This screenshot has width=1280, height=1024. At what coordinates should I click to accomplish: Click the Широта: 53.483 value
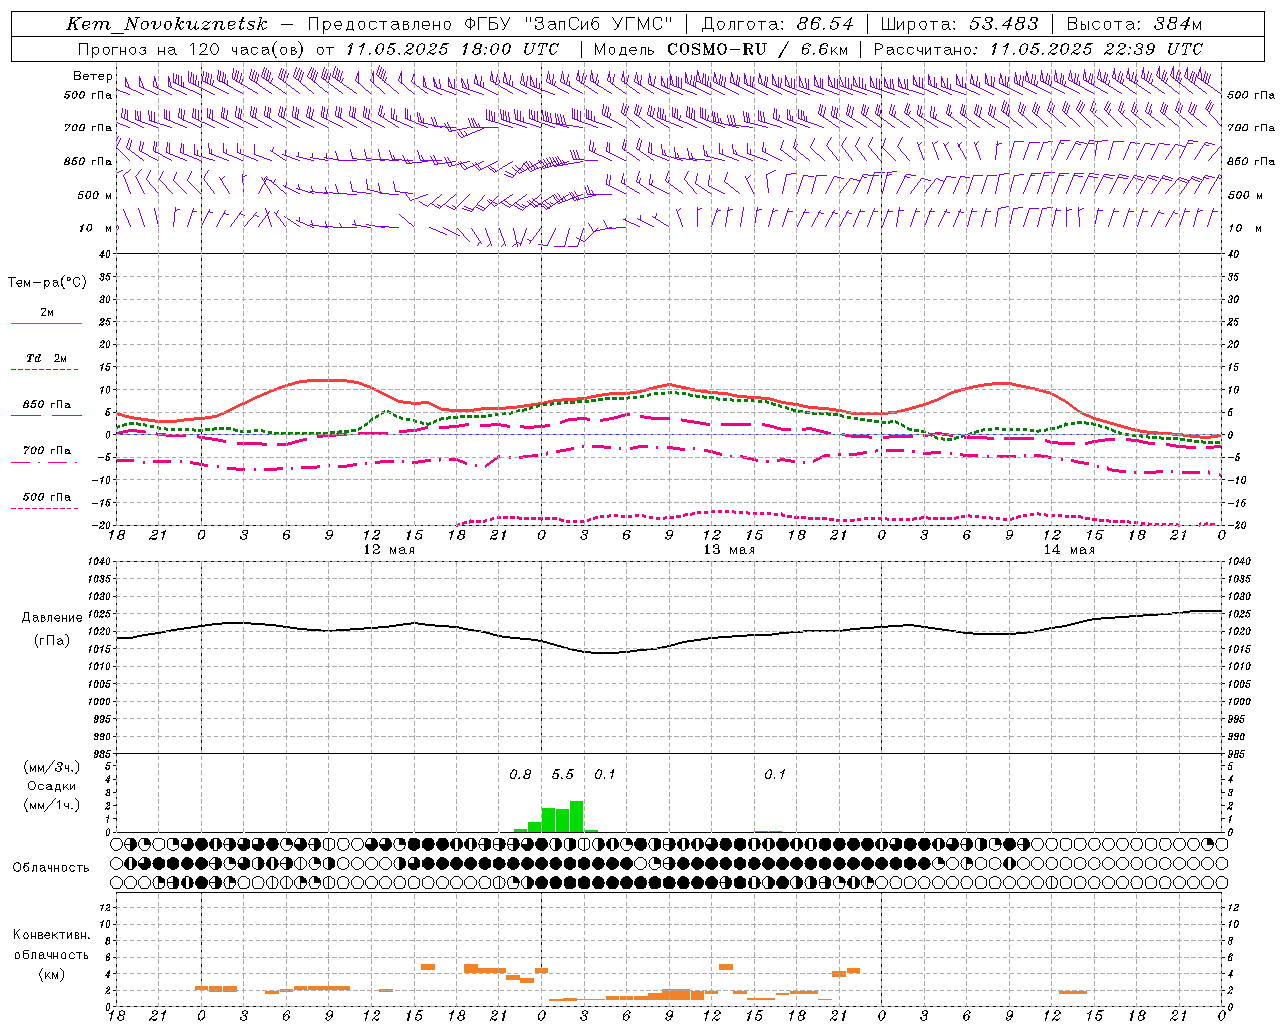(960, 24)
